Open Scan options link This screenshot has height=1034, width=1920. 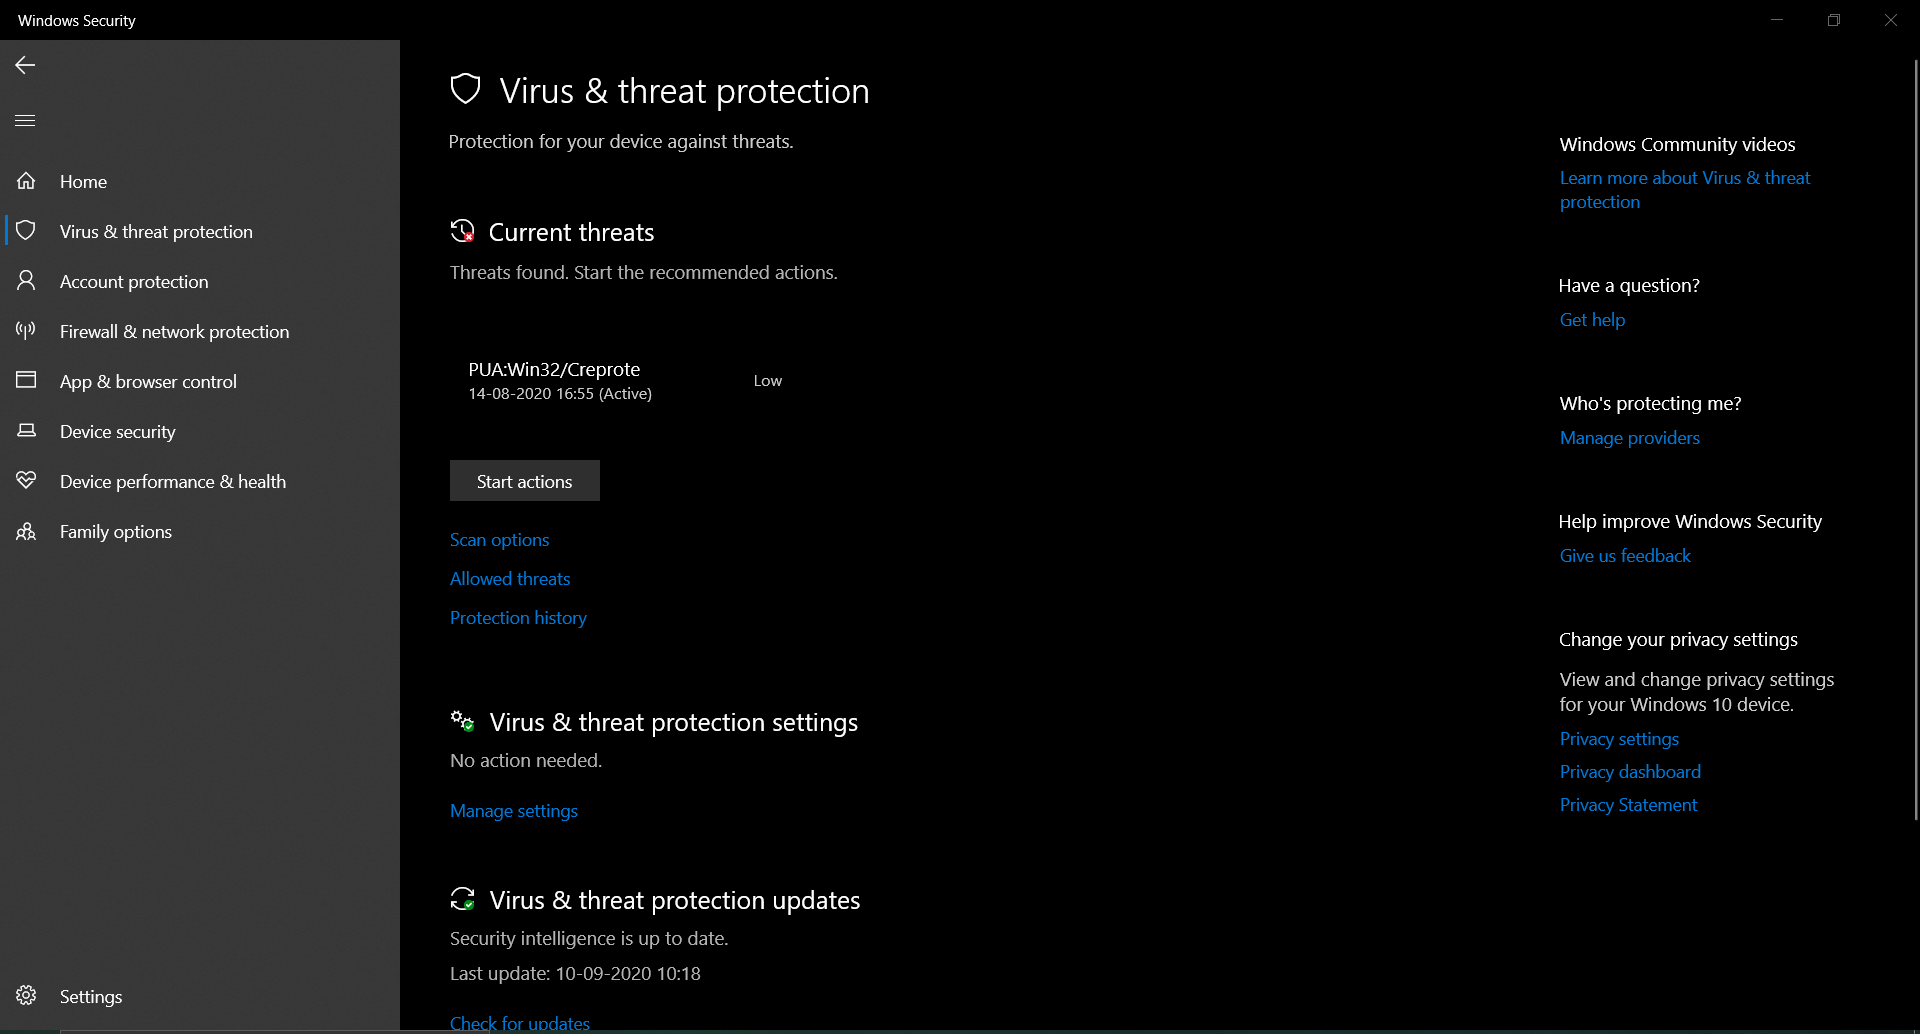pyautogui.click(x=499, y=540)
